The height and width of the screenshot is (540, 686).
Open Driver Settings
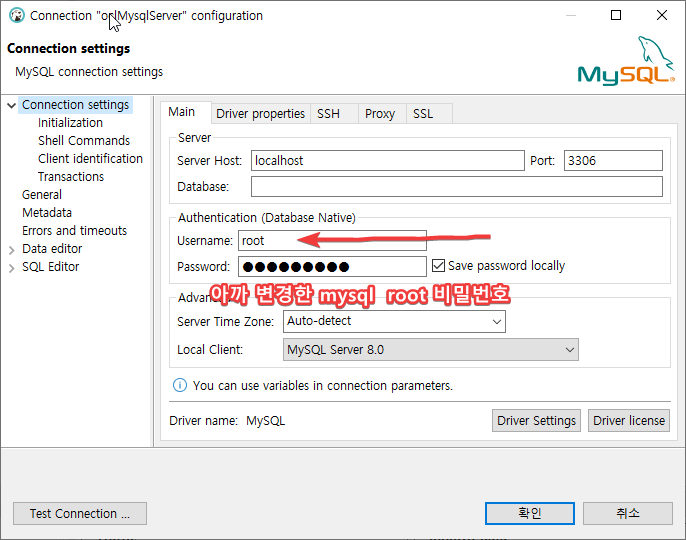536,421
